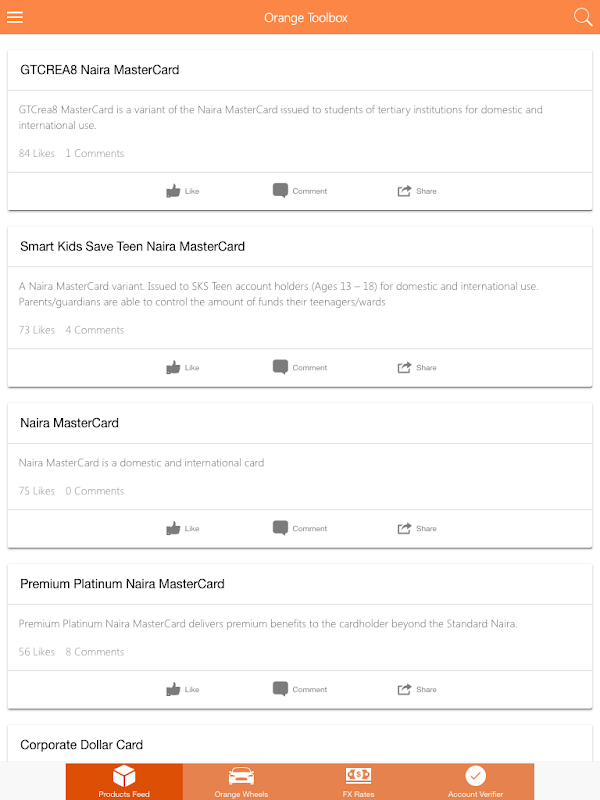The image size is (600, 800).
Task: Share the Premium Platinum Naira MasterCard
Action: point(417,690)
